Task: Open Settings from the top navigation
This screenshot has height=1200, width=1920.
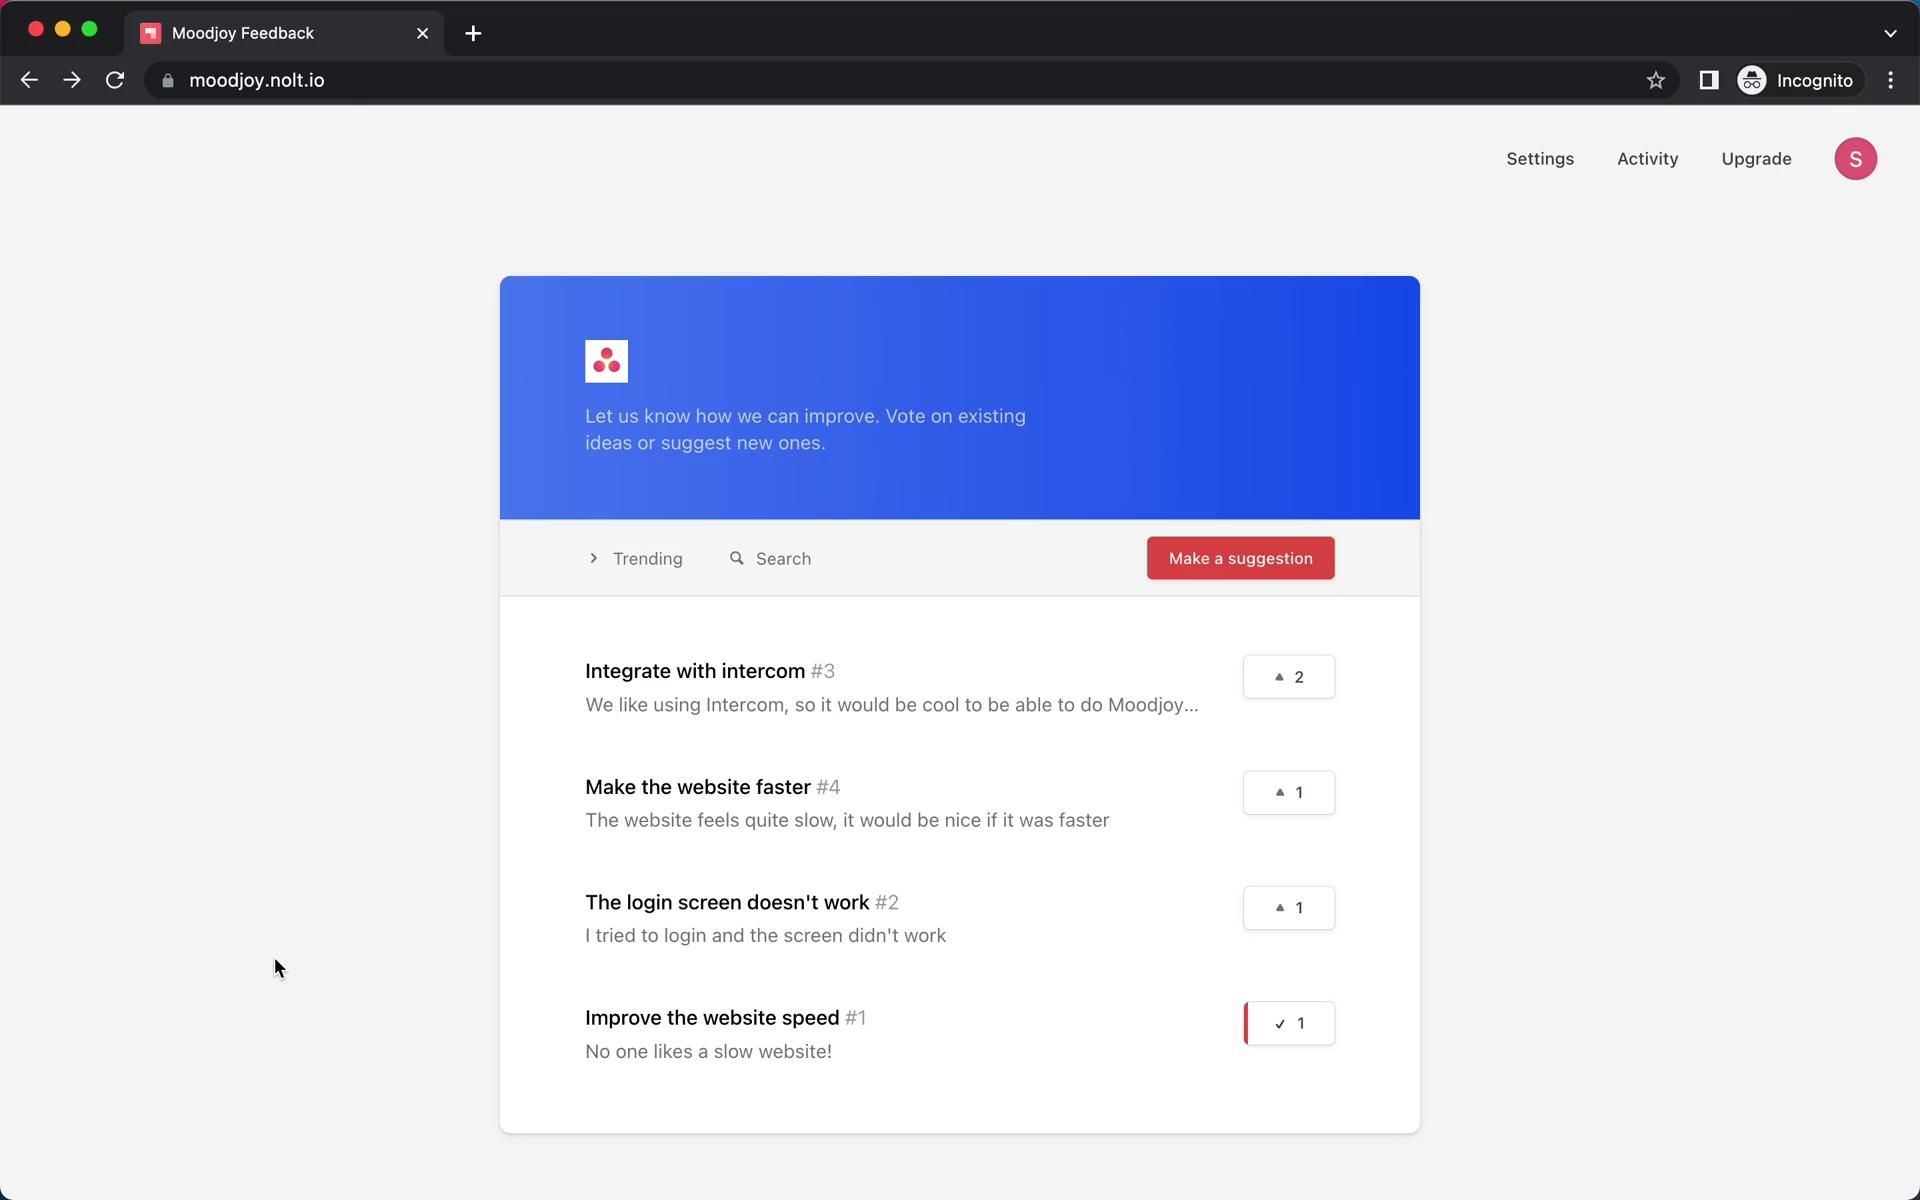Action: pyautogui.click(x=1540, y=158)
